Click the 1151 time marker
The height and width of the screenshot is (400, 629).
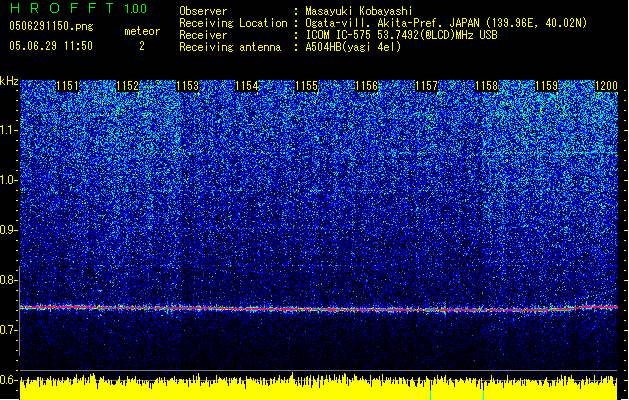(x=67, y=86)
